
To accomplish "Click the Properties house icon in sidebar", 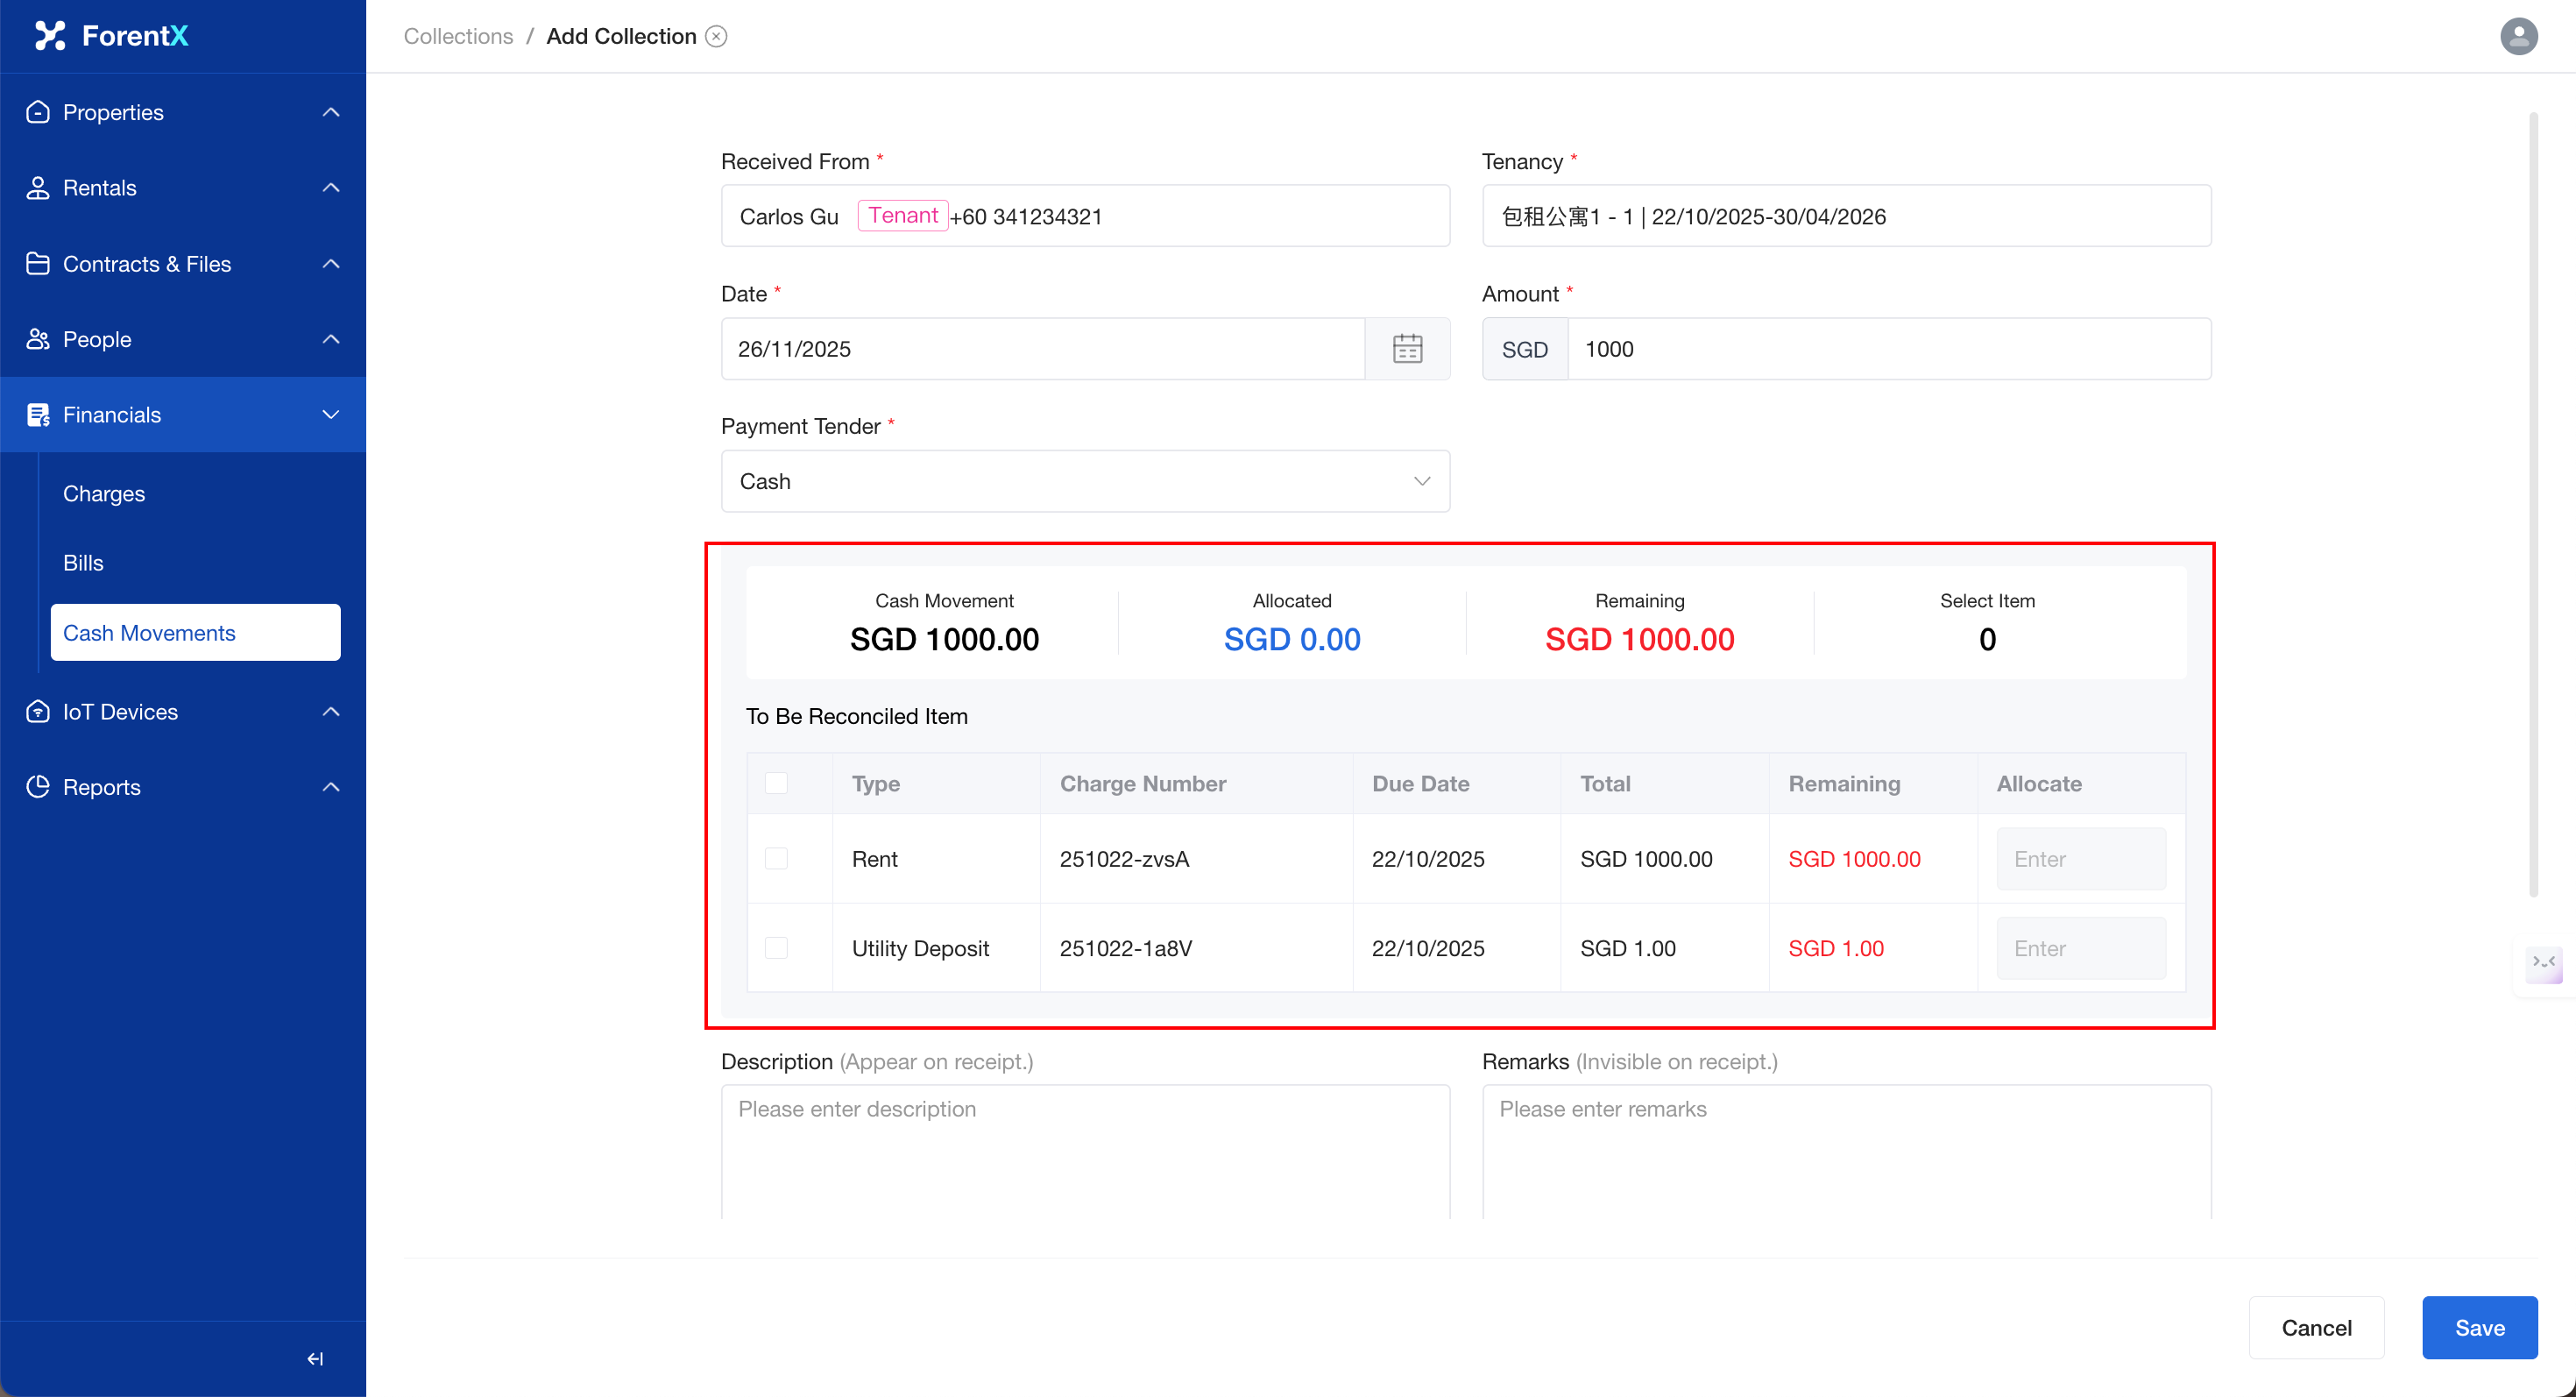I will click(x=38, y=112).
